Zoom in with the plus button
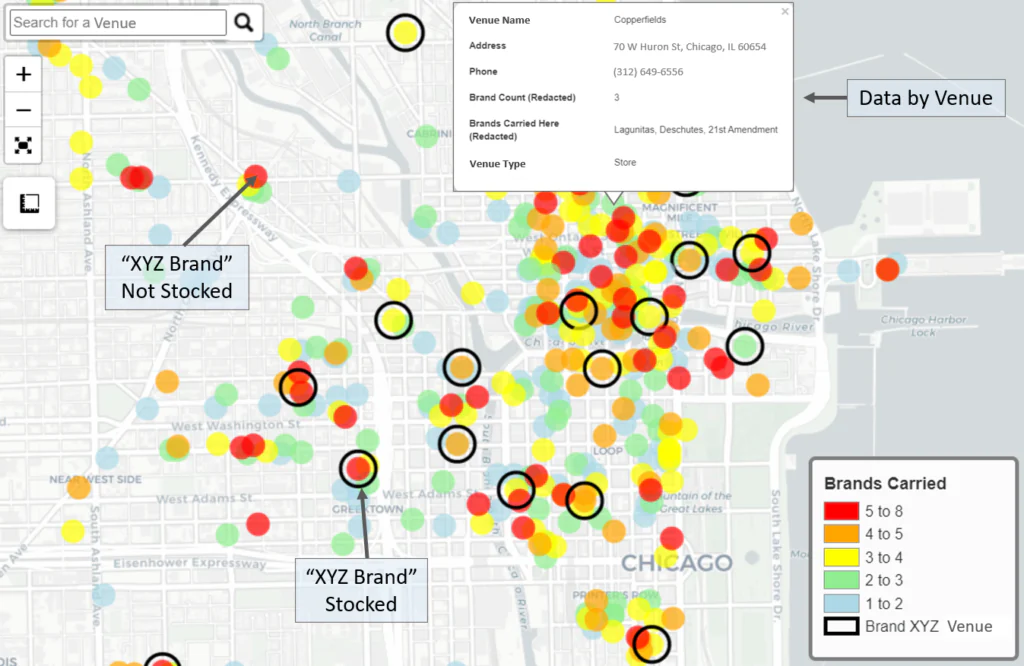The width and height of the screenshot is (1024, 666). 24,74
